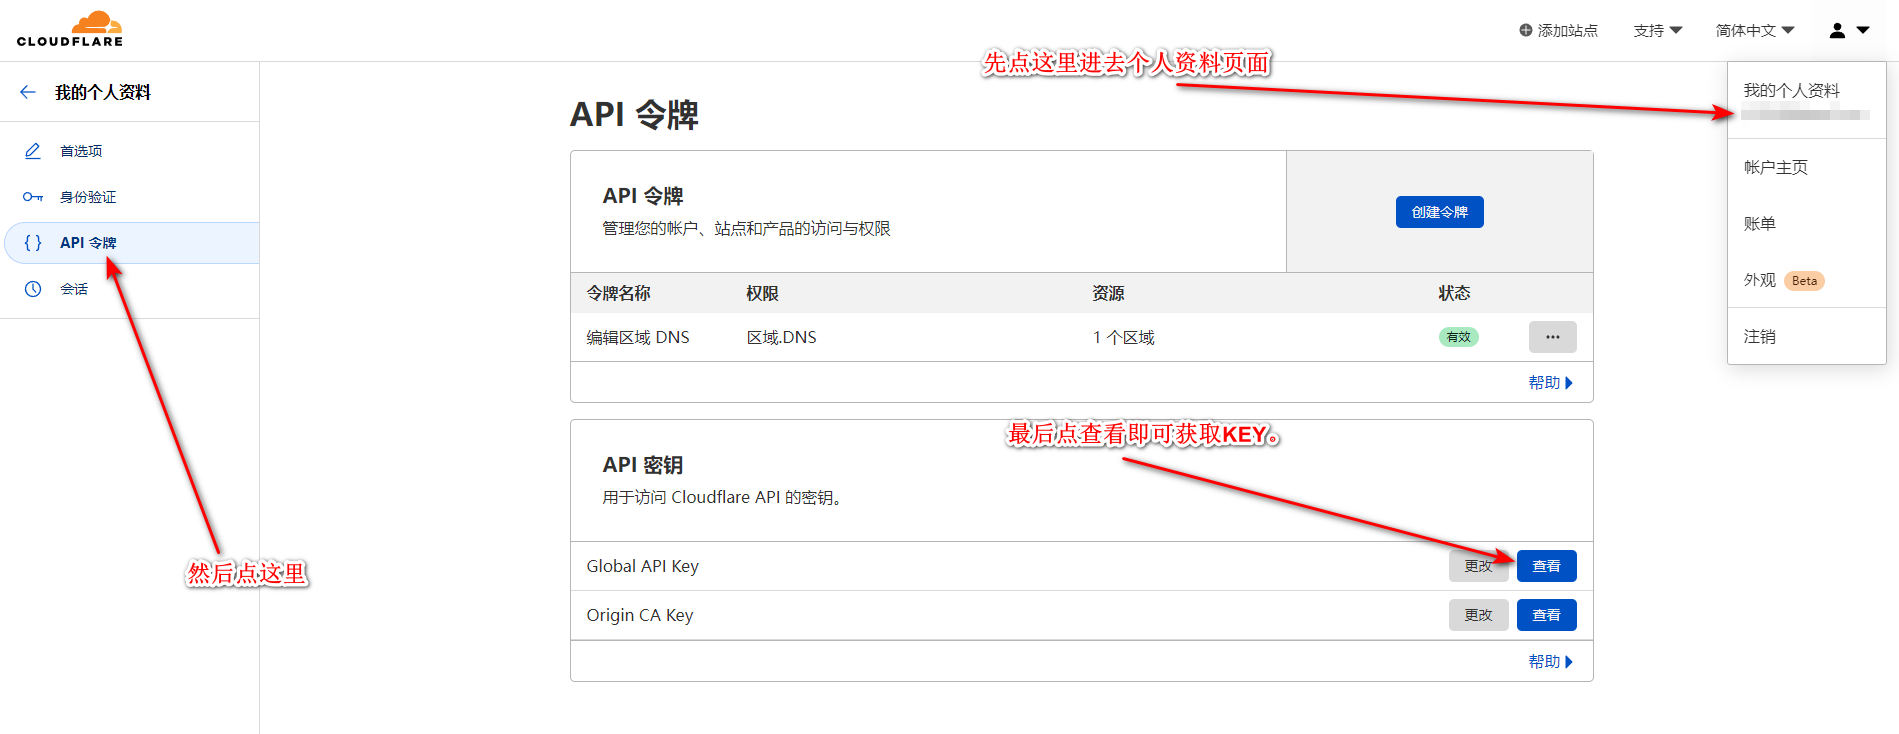Open the 简体中文 language dropdown
This screenshot has height=734, width=1899.
tap(1755, 30)
